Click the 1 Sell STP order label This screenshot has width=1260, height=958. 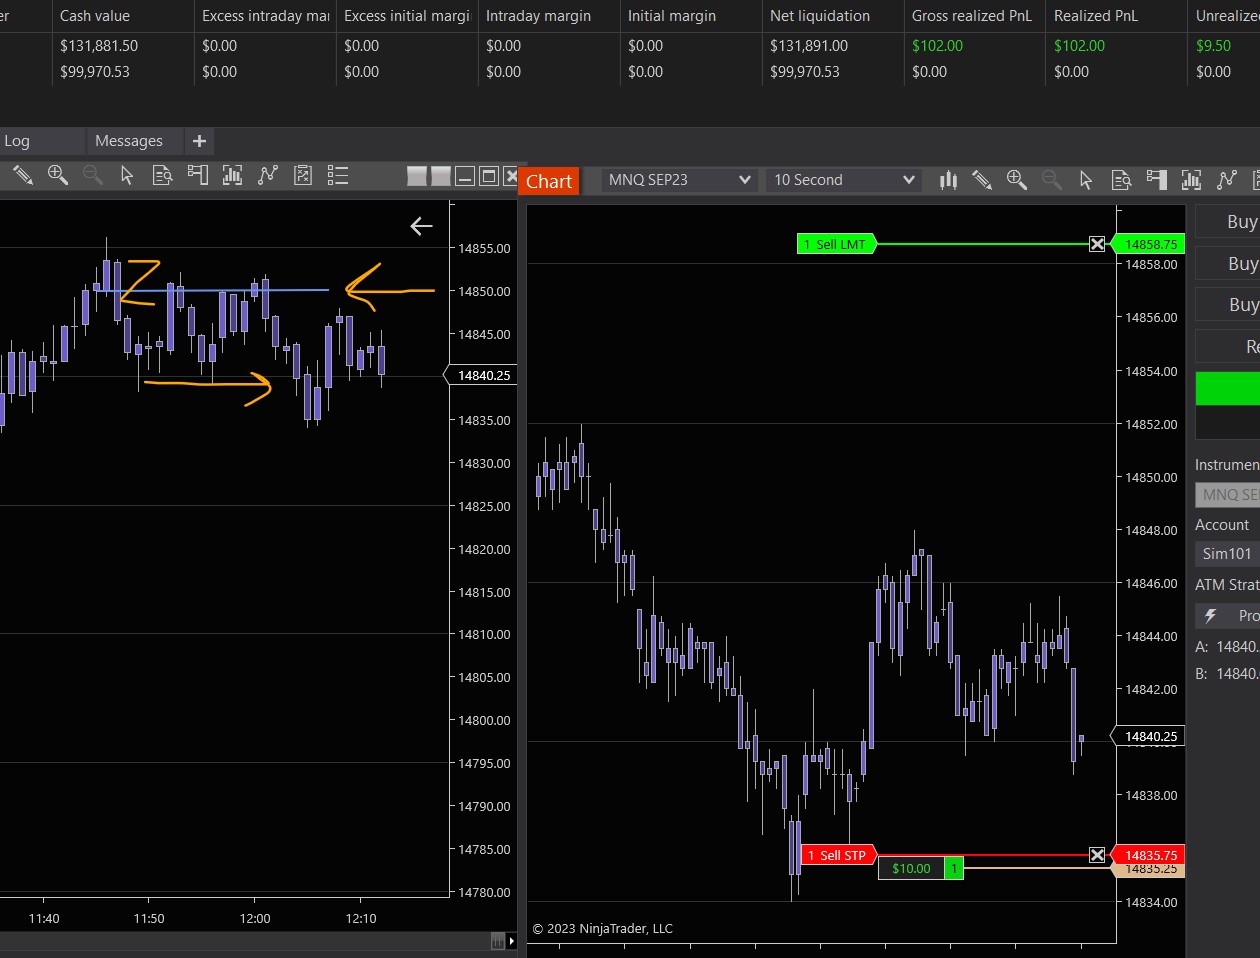point(837,855)
